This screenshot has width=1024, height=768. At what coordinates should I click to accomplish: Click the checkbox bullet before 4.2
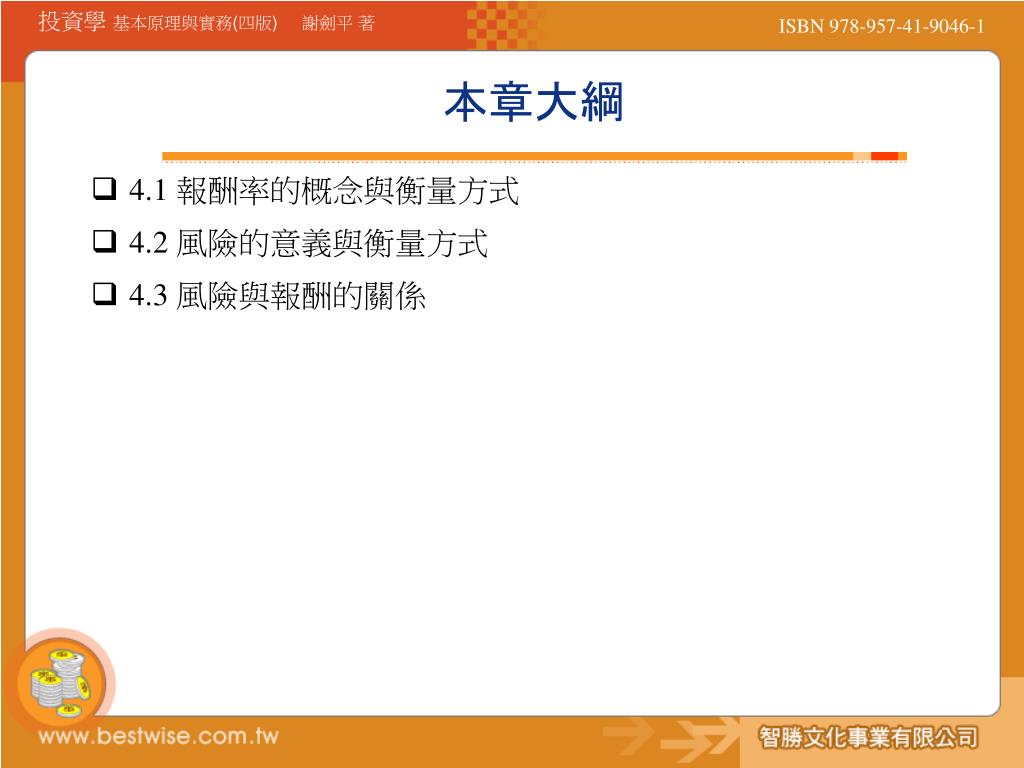[x=104, y=241]
